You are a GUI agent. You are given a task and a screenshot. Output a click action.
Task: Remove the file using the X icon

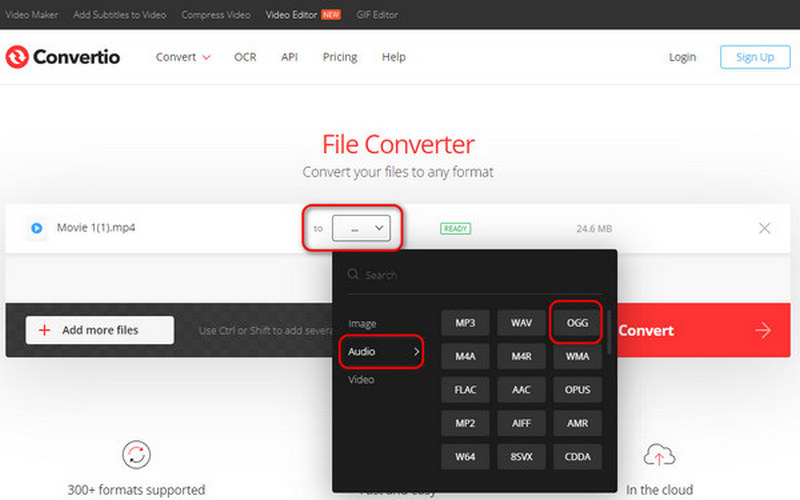click(764, 228)
